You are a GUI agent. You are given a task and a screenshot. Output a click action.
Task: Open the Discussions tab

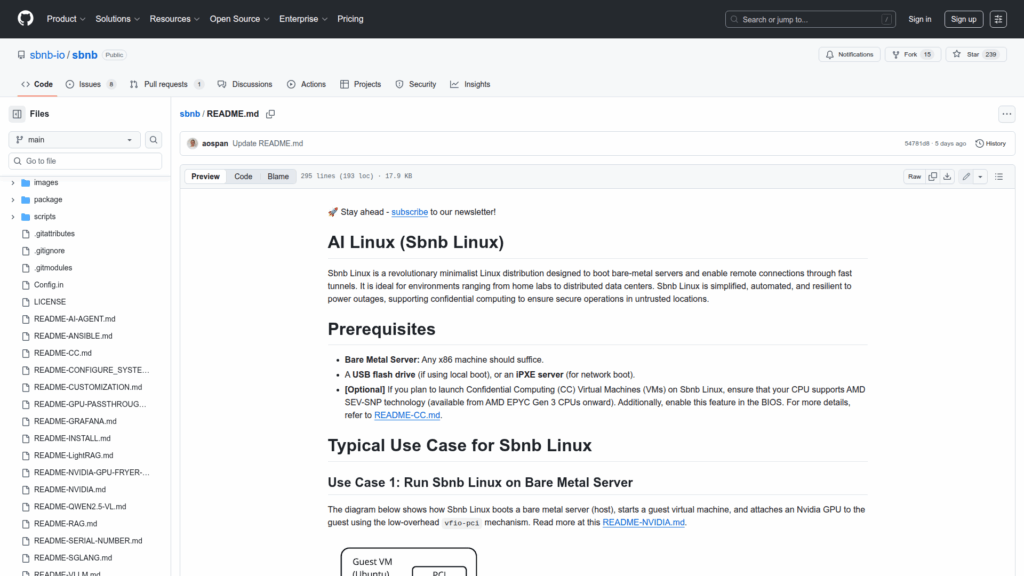[245, 84]
